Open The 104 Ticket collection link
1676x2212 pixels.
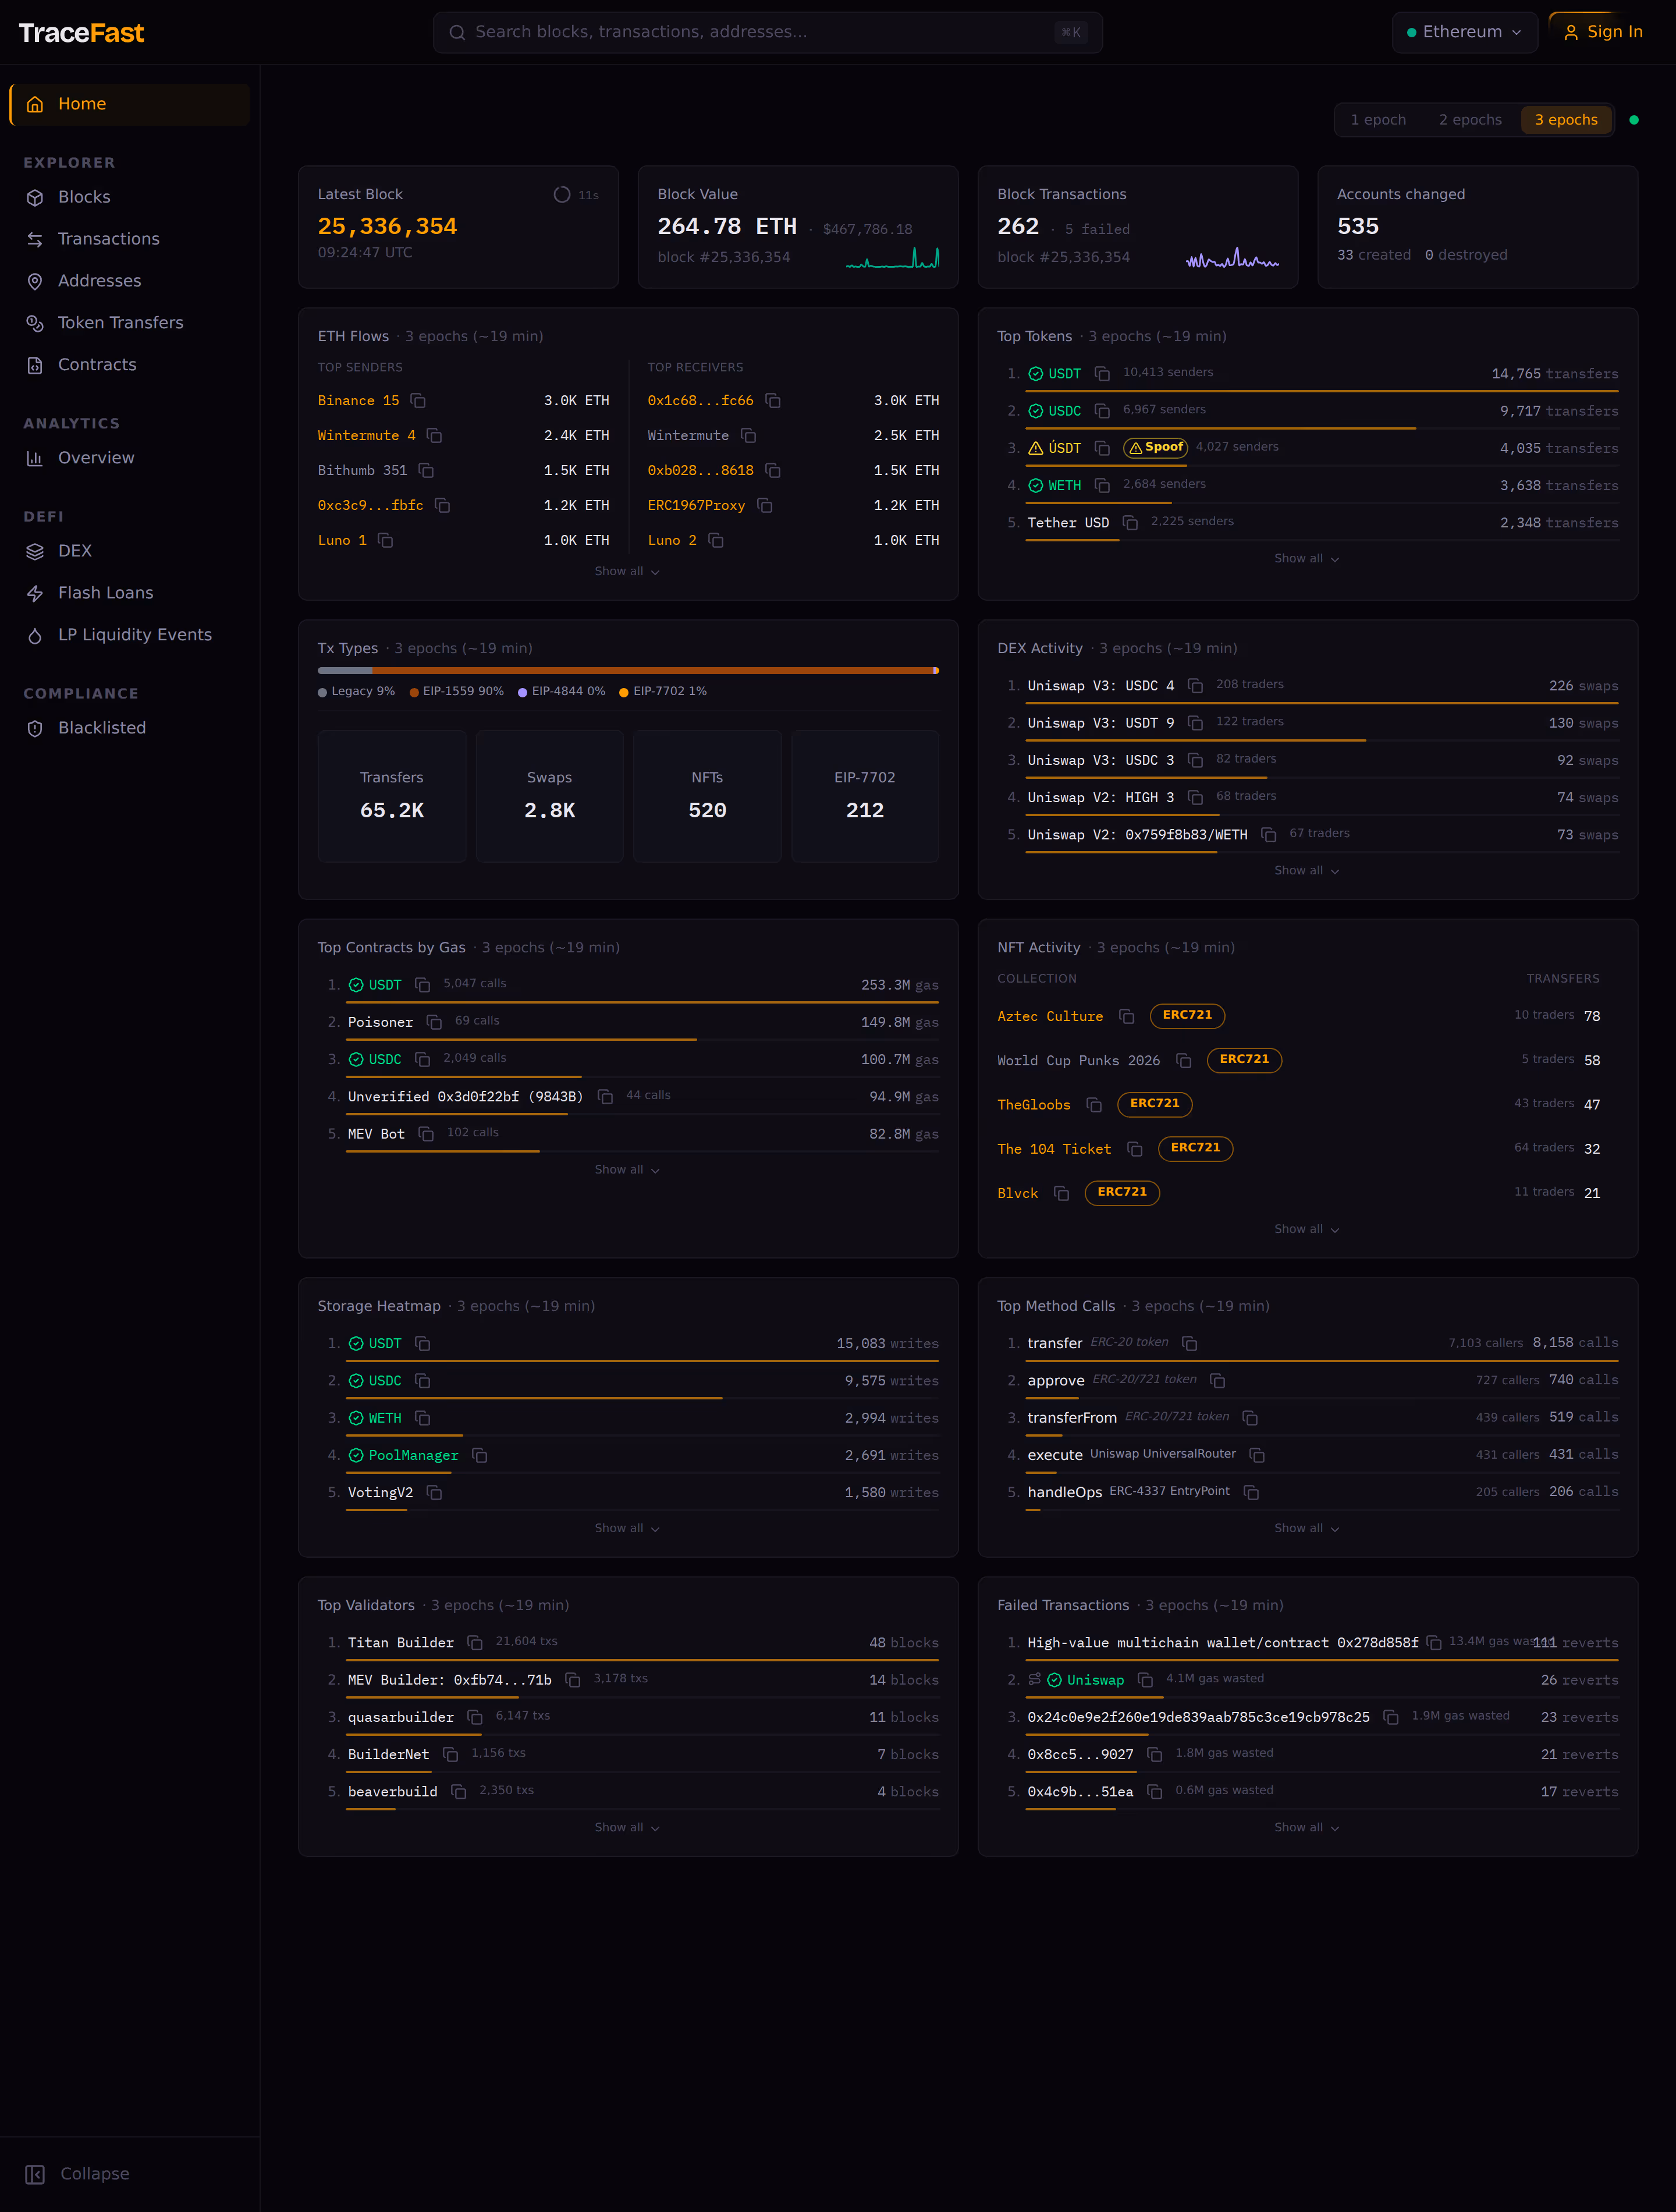pos(1054,1150)
